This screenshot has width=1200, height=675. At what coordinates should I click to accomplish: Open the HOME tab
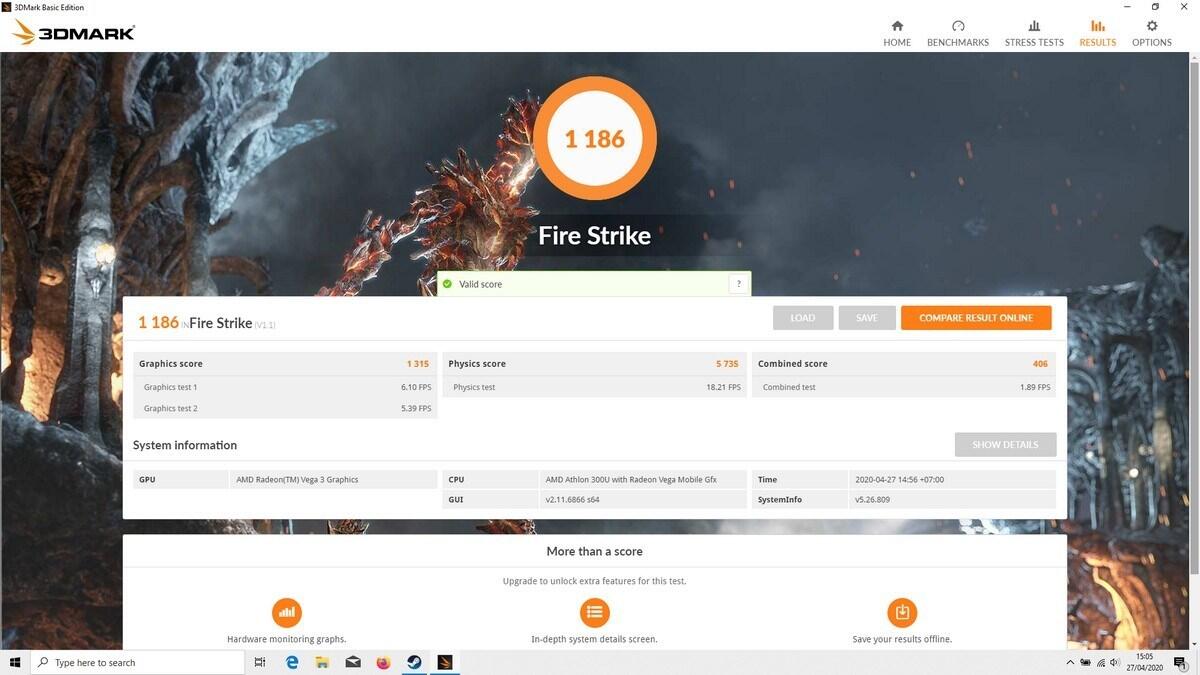[x=897, y=33]
